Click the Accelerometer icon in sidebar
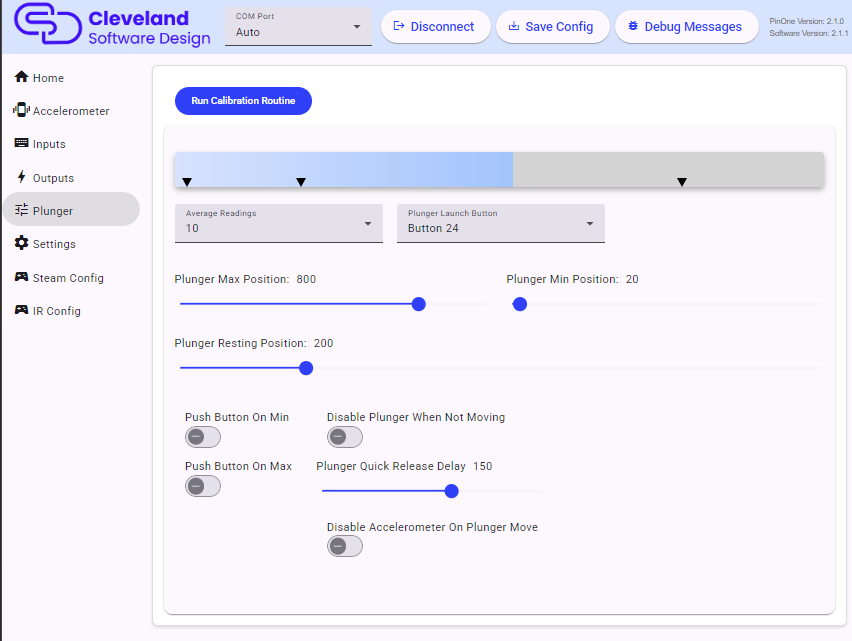This screenshot has height=641, width=852. coord(21,111)
